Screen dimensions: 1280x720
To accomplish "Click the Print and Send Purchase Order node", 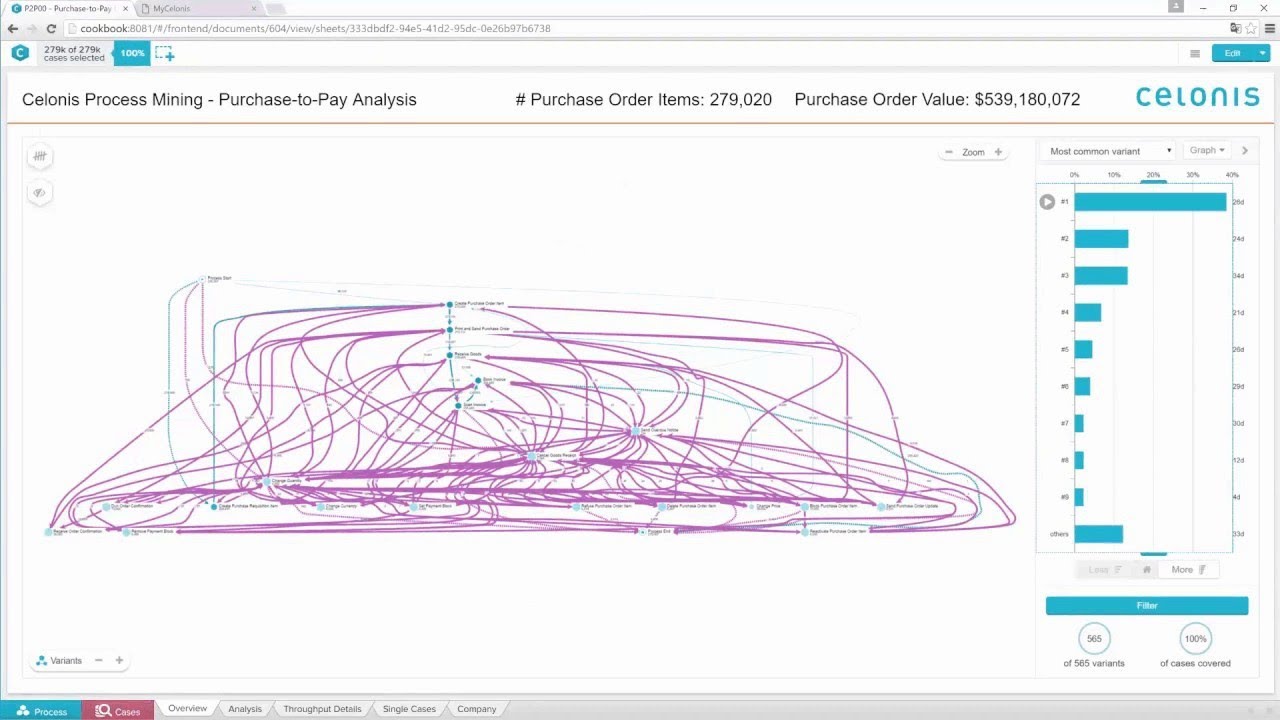I will click(450, 329).
